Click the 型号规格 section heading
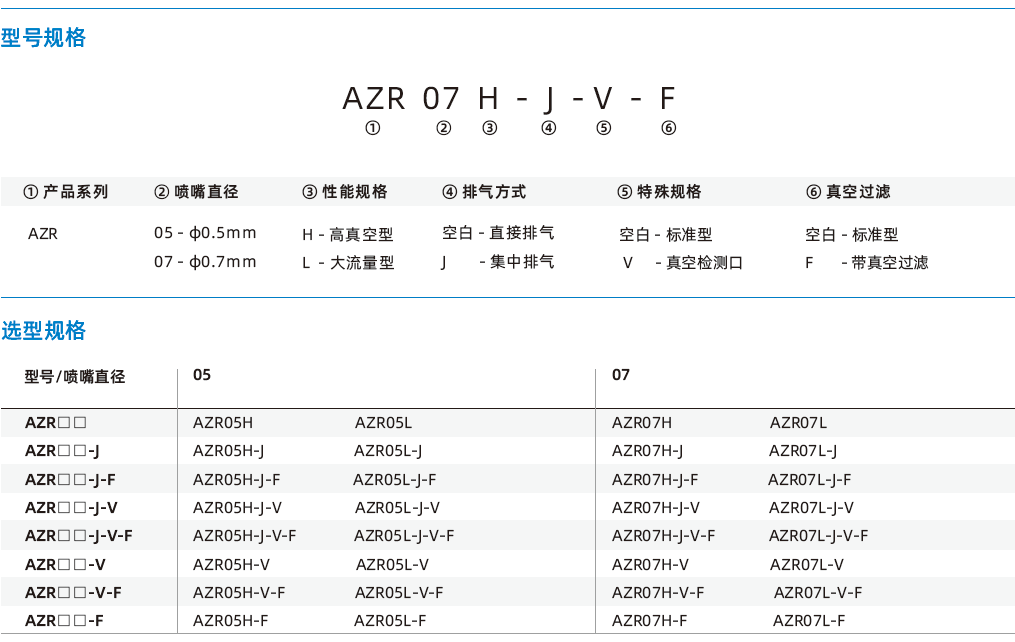 coord(43,38)
